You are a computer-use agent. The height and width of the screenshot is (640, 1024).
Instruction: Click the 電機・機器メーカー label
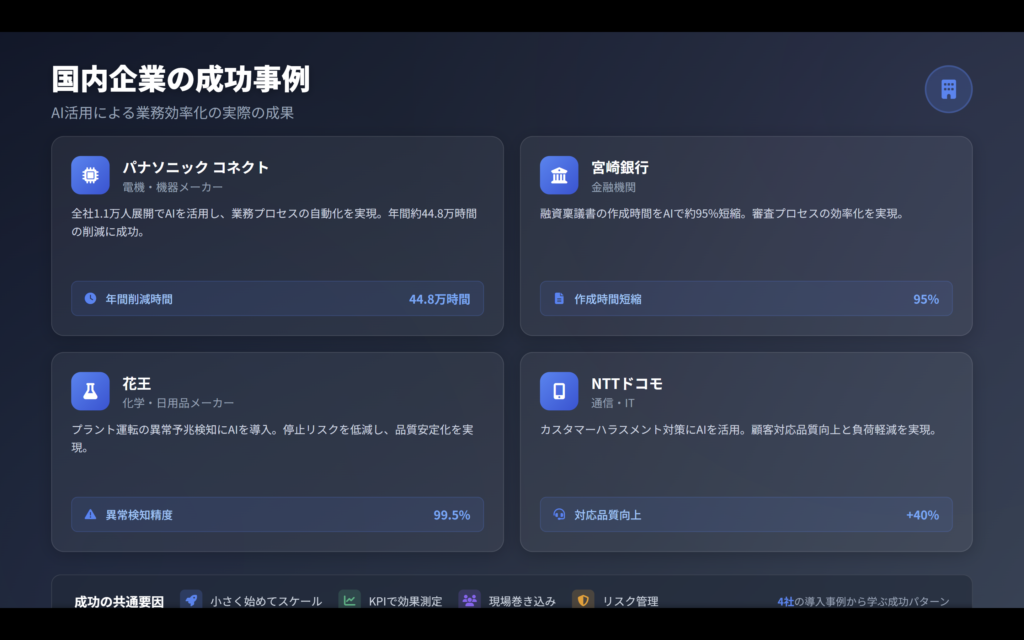tap(172, 187)
